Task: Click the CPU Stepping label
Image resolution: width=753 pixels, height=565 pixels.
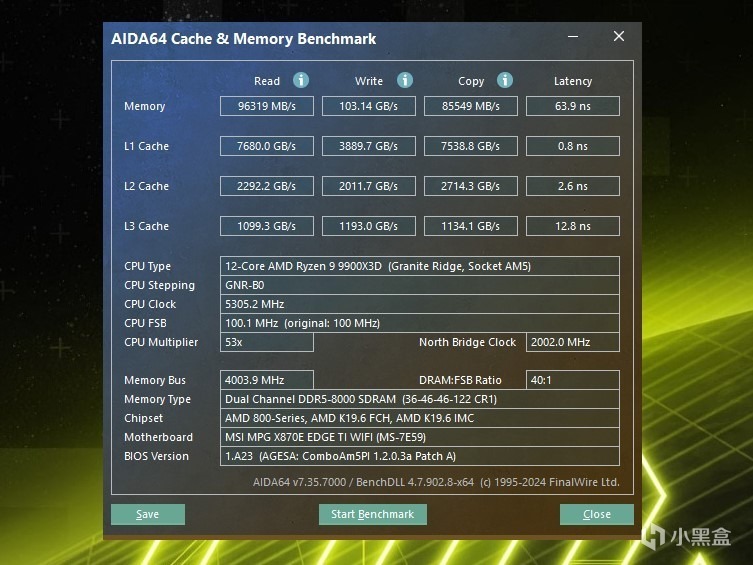Action: click(x=159, y=286)
